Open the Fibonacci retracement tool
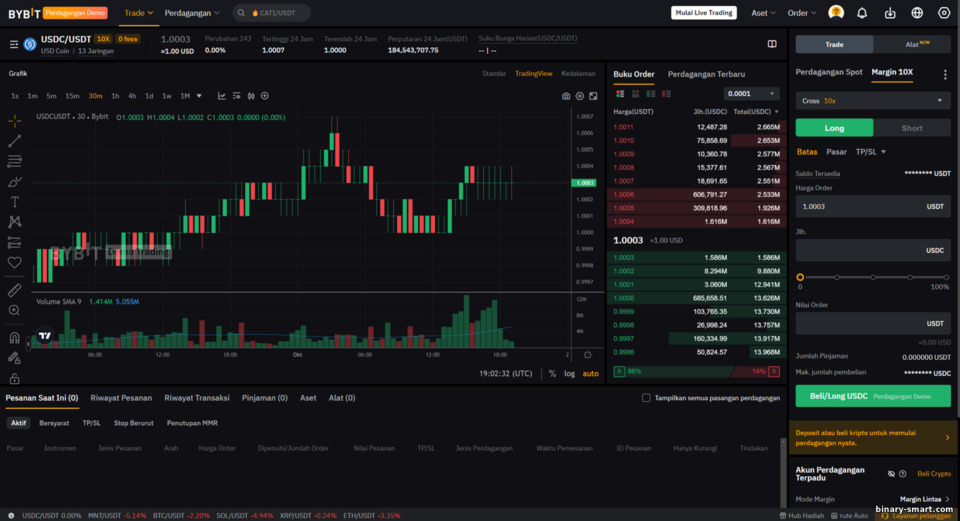 pyautogui.click(x=15, y=161)
